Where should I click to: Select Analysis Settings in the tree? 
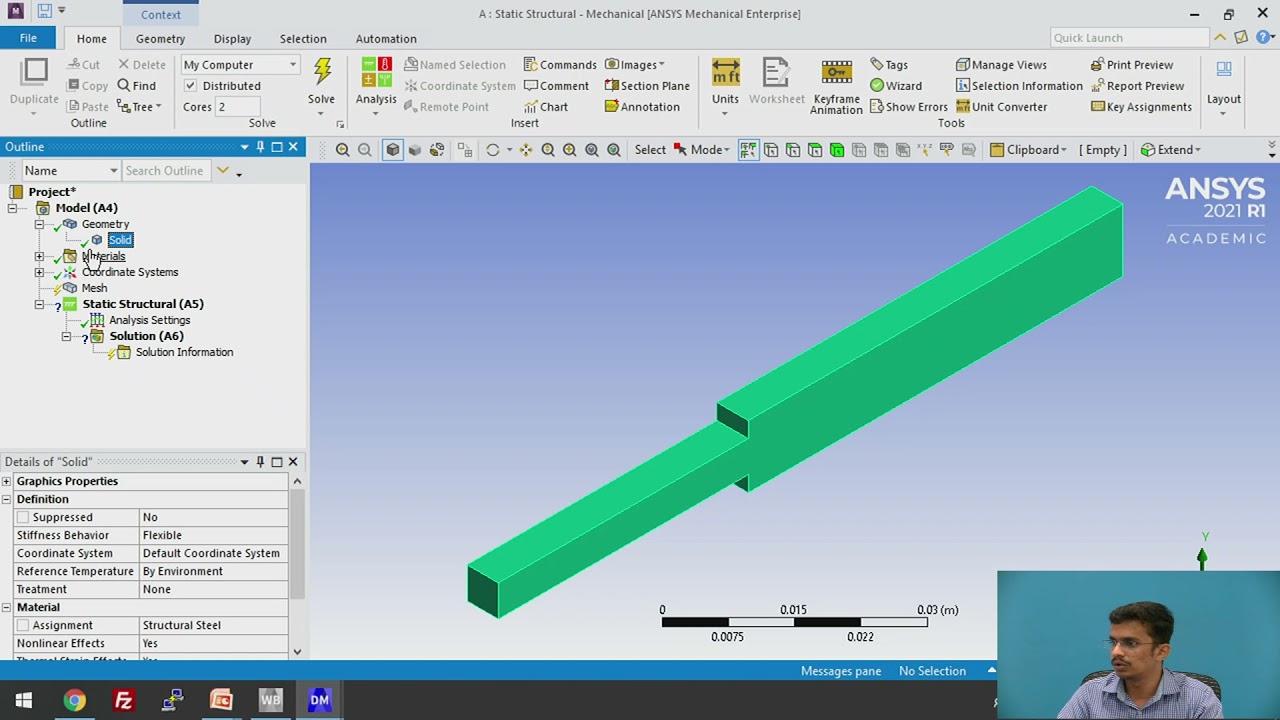[149, 320]
